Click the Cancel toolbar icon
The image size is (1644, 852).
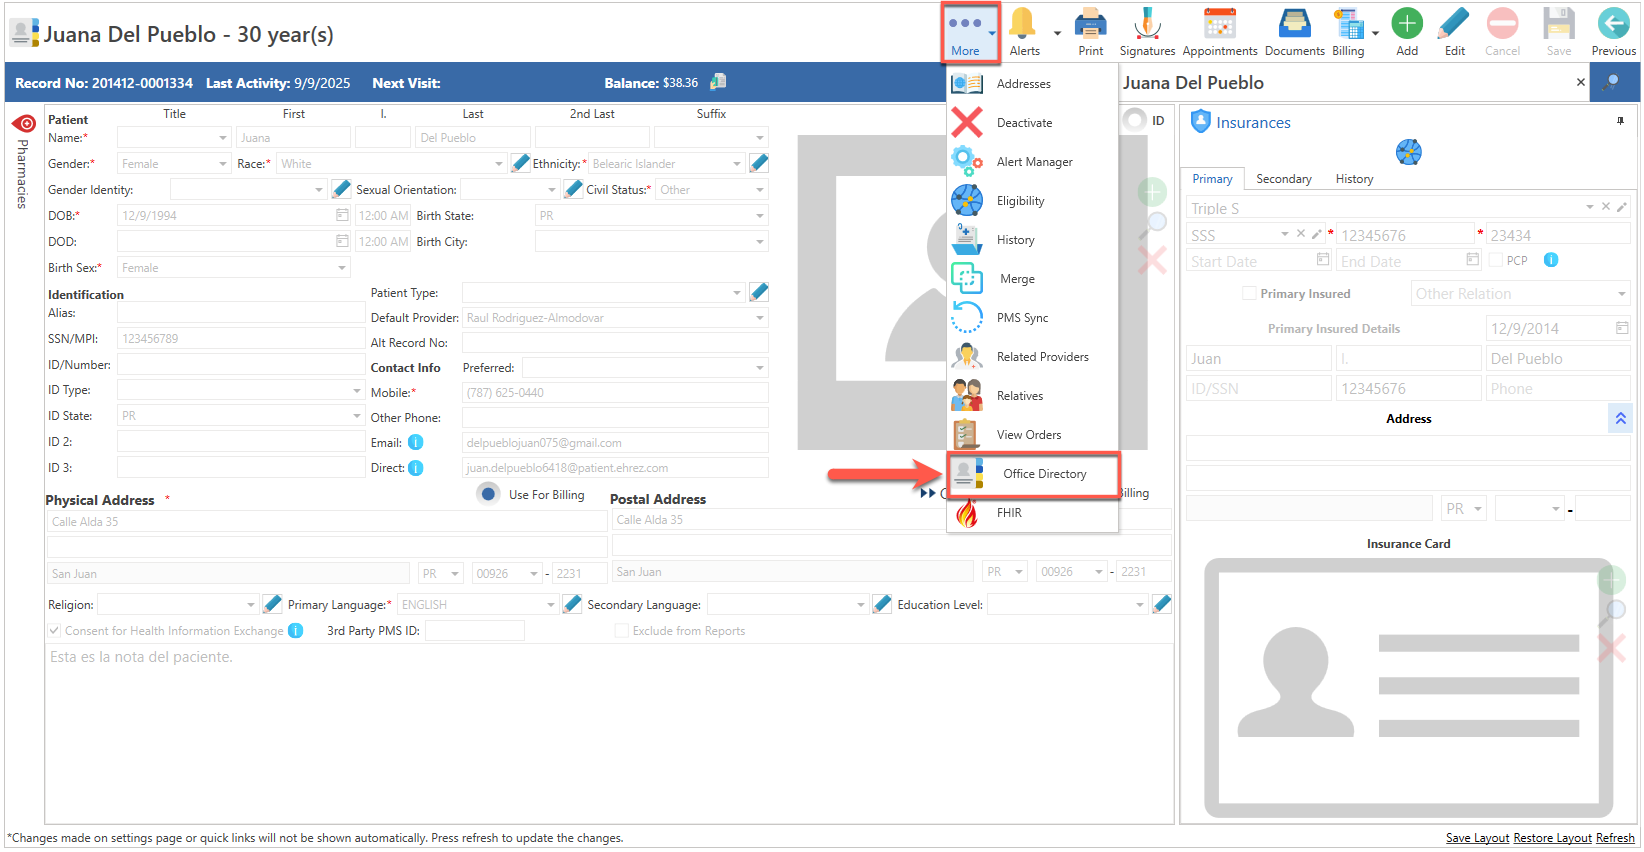pos(1502,23)
